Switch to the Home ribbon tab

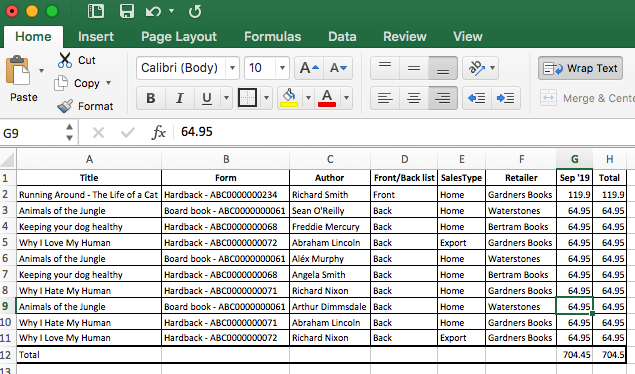point(33,36)
